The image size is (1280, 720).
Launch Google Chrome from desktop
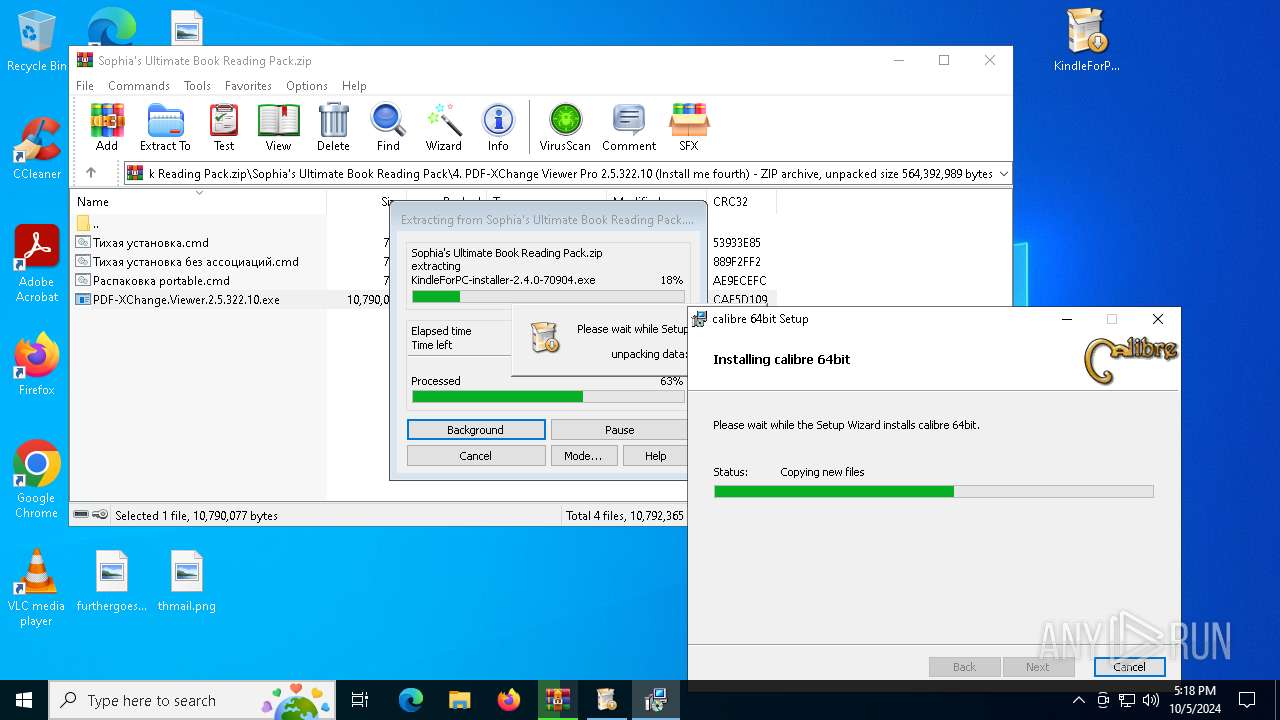[37, 479]
